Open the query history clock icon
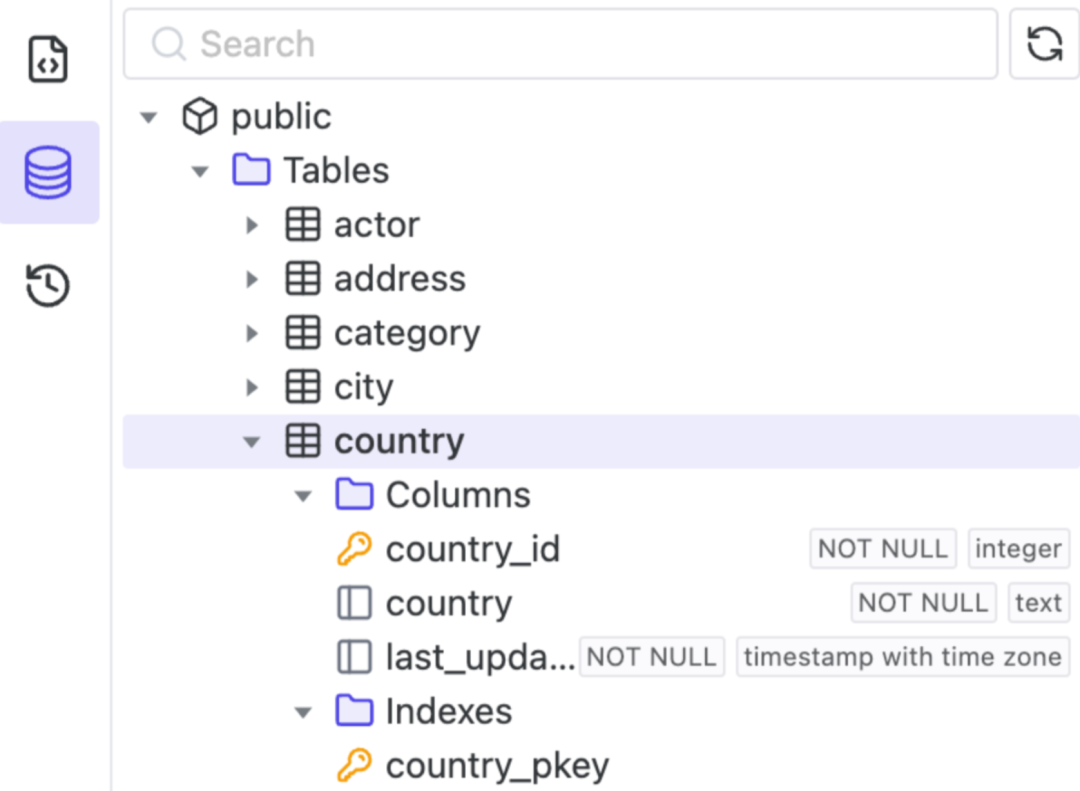 coord(48,285)
